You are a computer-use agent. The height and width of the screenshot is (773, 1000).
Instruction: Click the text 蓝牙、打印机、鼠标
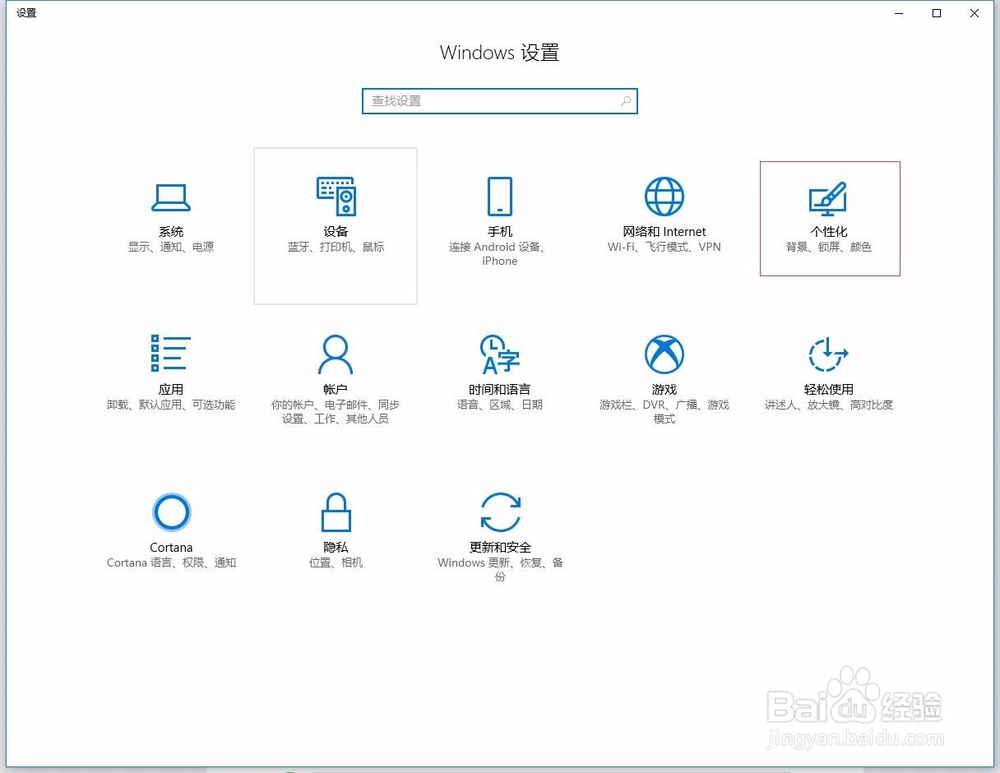tap(335, 247)
